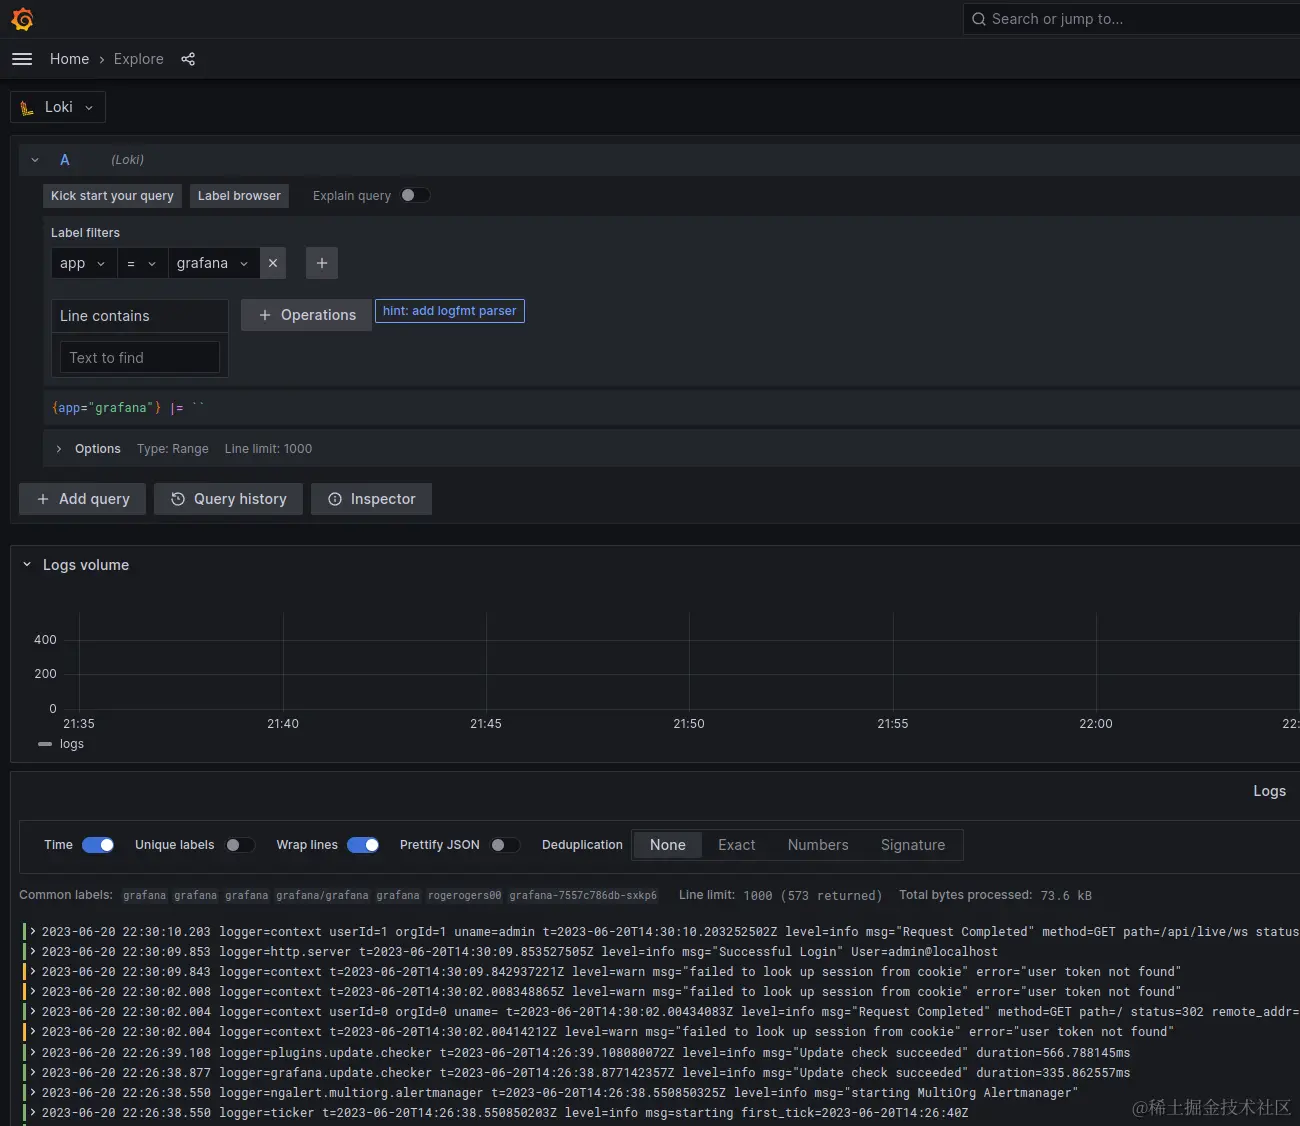
Task: Remove the app=grafana label filter
Action: coord(273,263)
